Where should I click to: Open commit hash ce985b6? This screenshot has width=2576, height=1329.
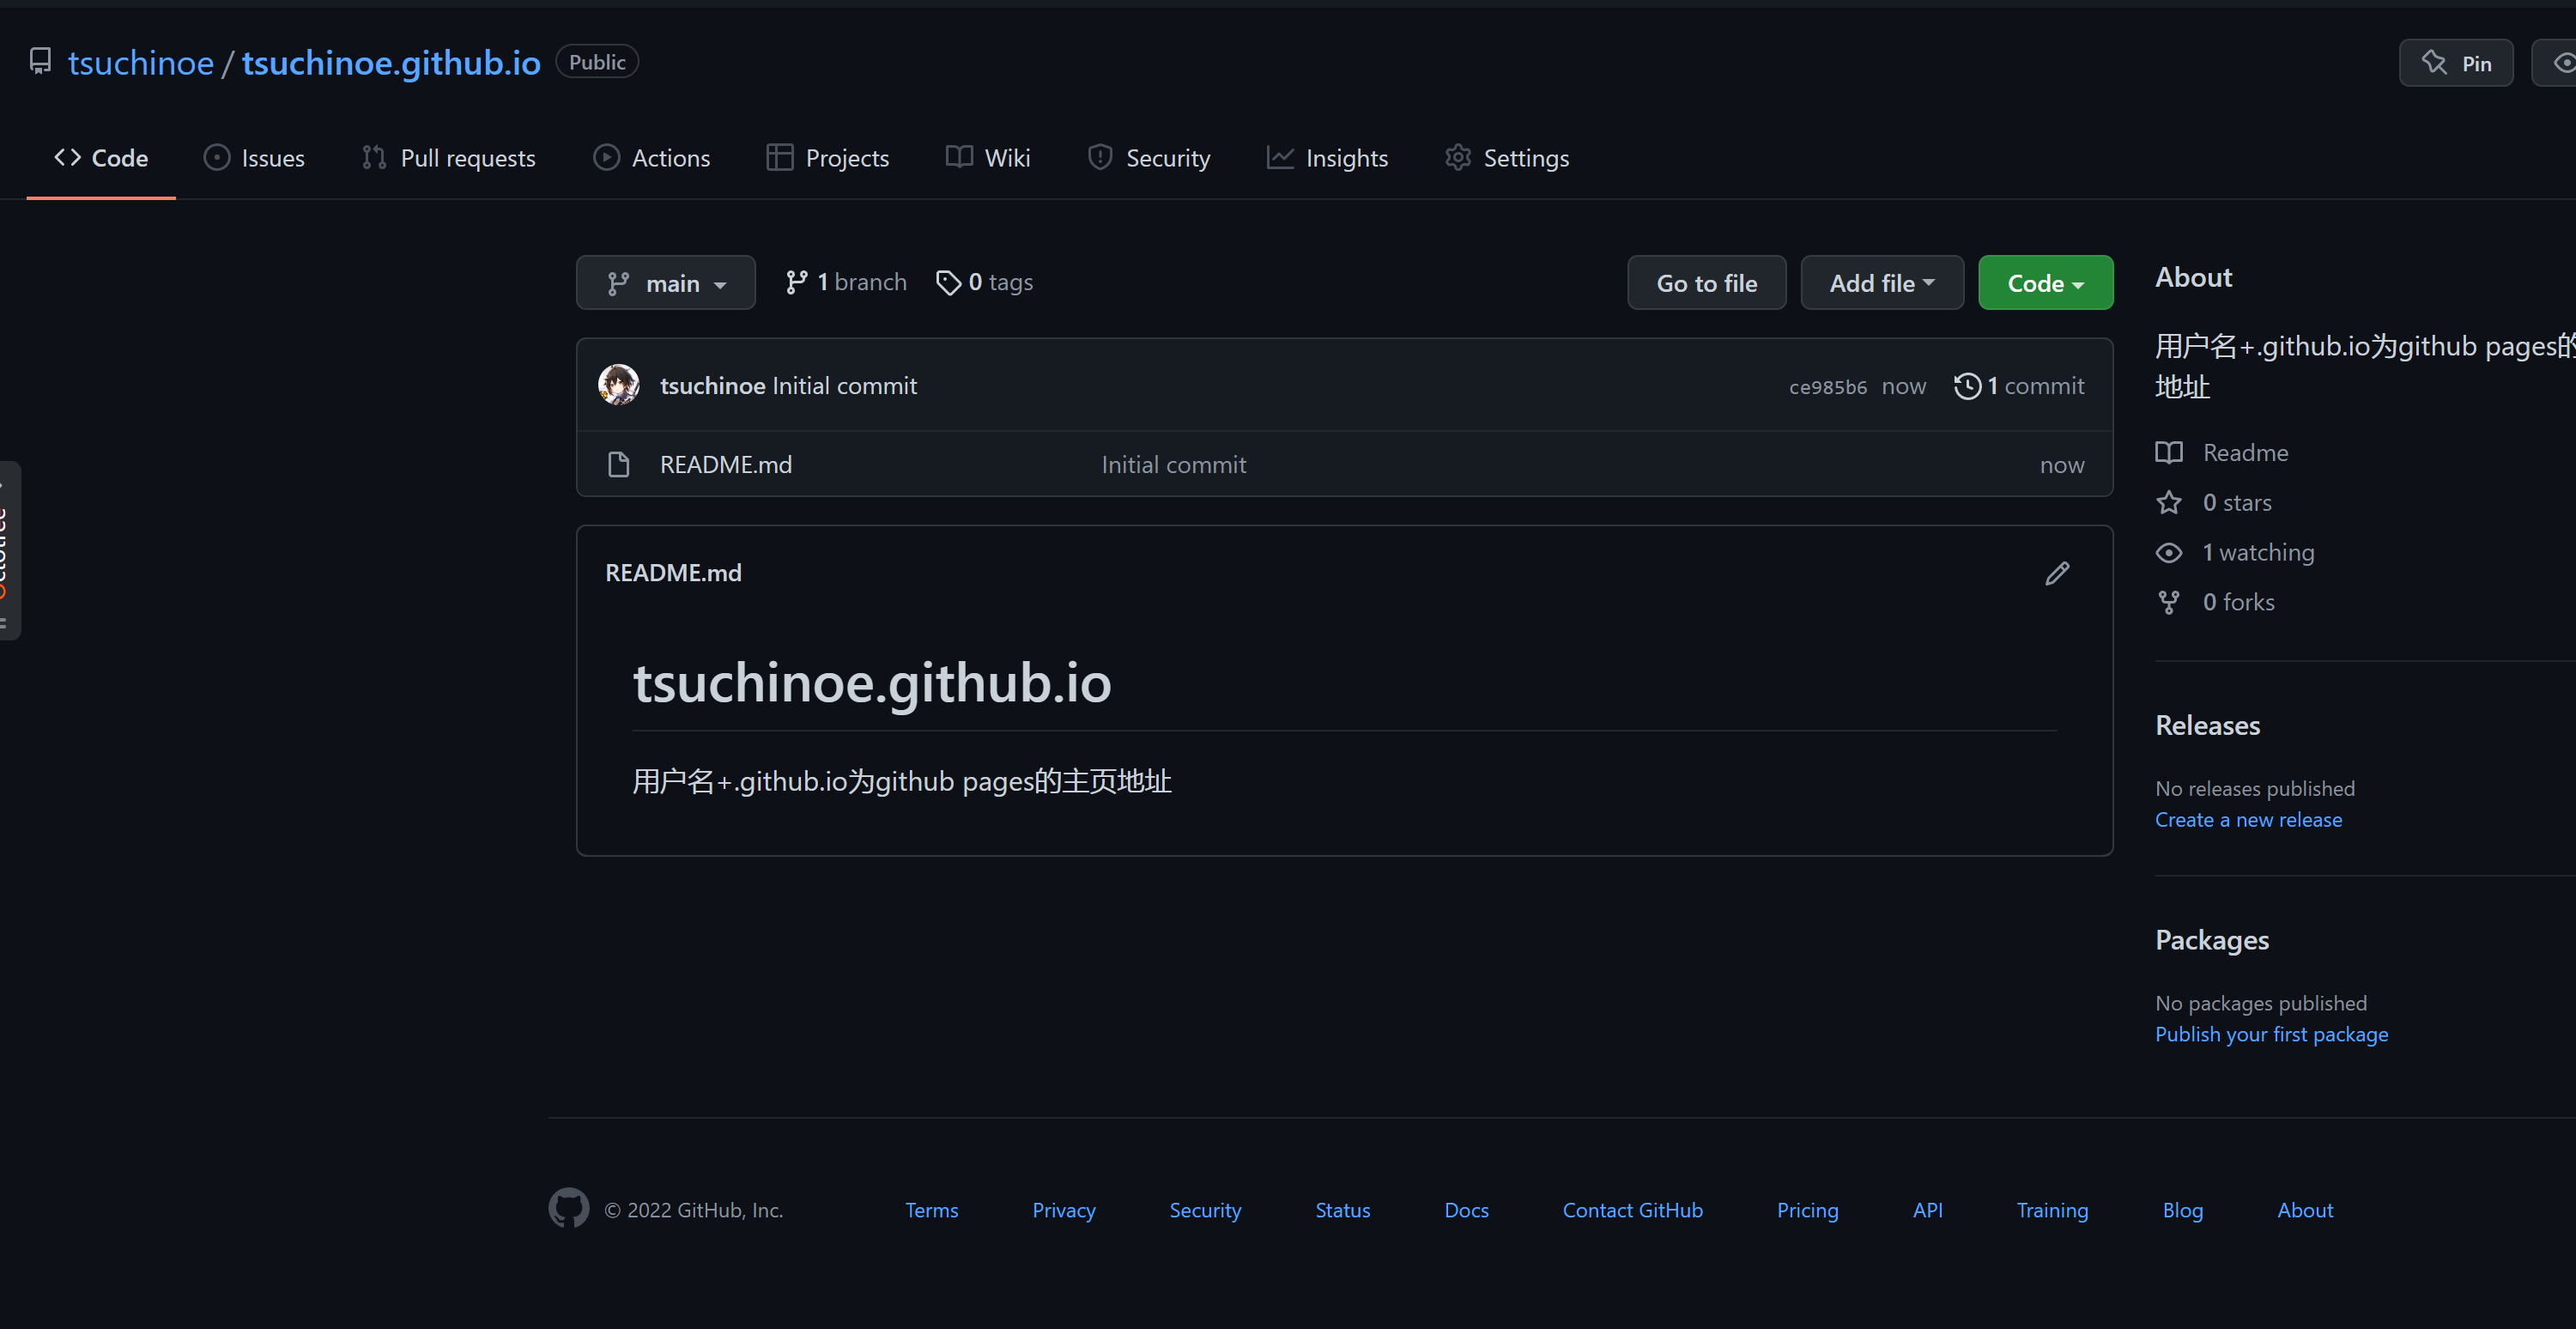1827,387
